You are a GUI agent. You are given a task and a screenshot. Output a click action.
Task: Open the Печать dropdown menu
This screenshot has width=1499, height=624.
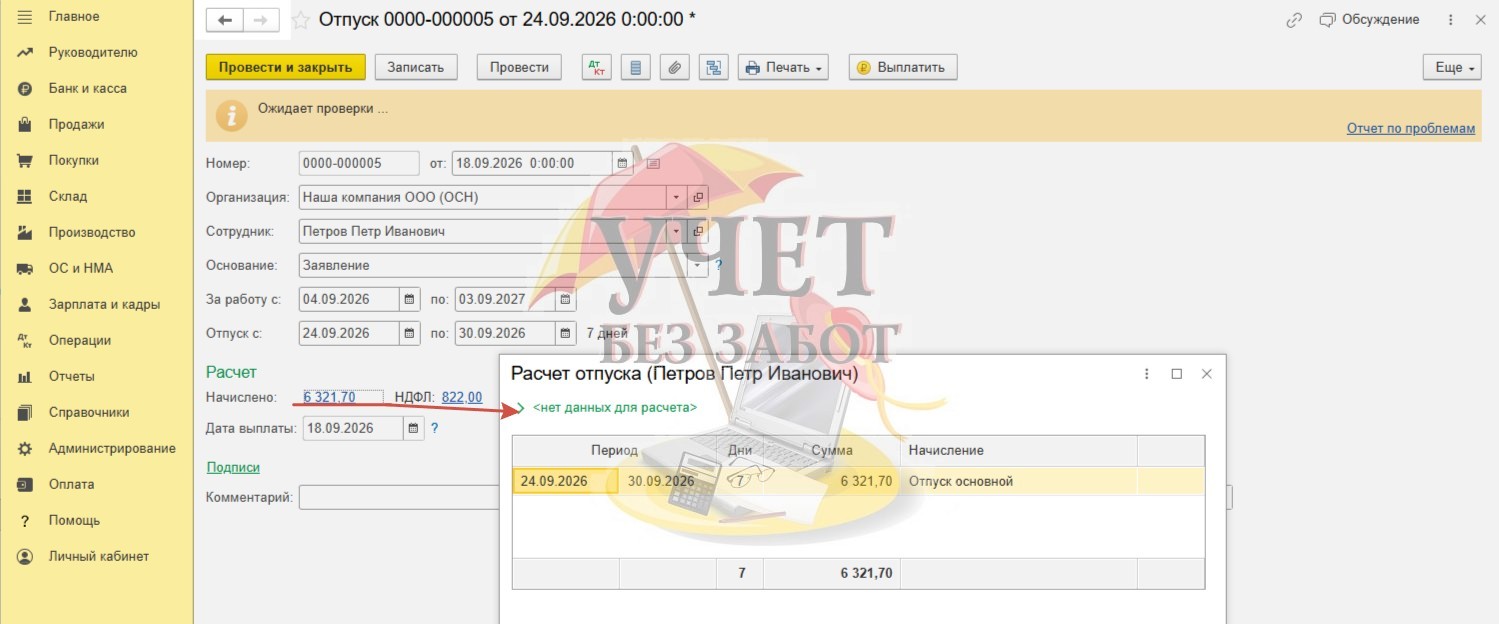pos(784,67)
